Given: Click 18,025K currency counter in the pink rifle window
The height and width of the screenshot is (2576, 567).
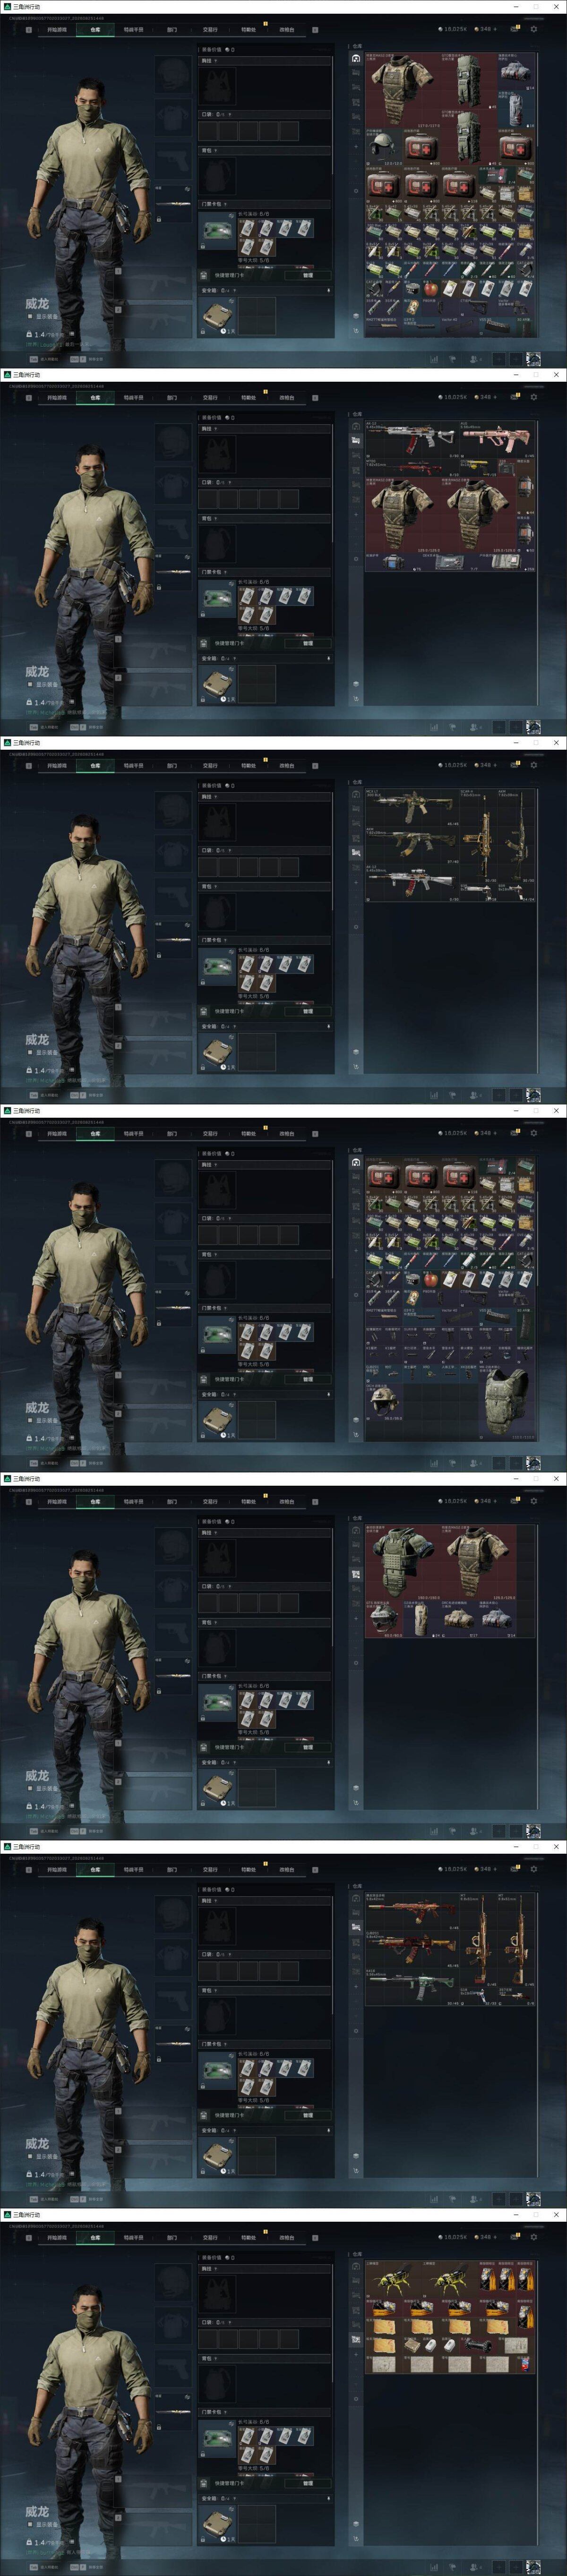Looking at the screenshot, I should point(454,397).
